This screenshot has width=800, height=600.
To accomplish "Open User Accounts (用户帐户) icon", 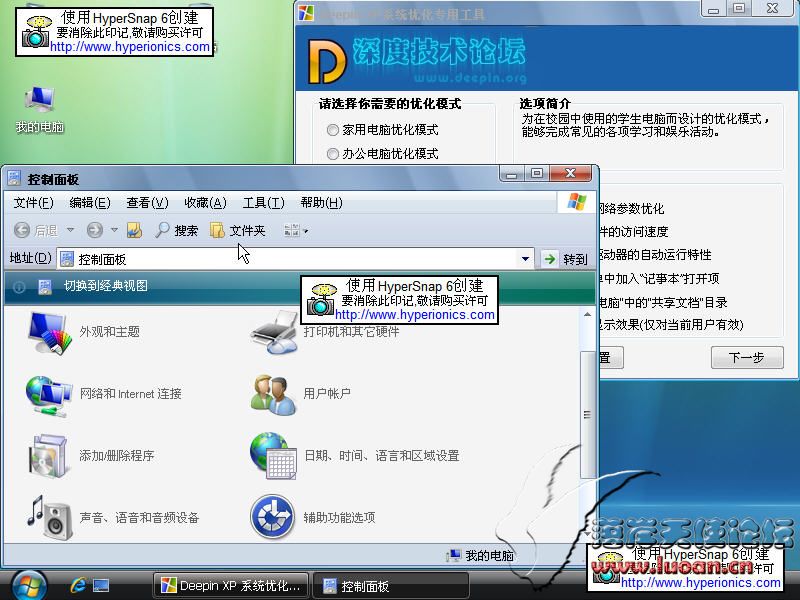I will [273, 395].
